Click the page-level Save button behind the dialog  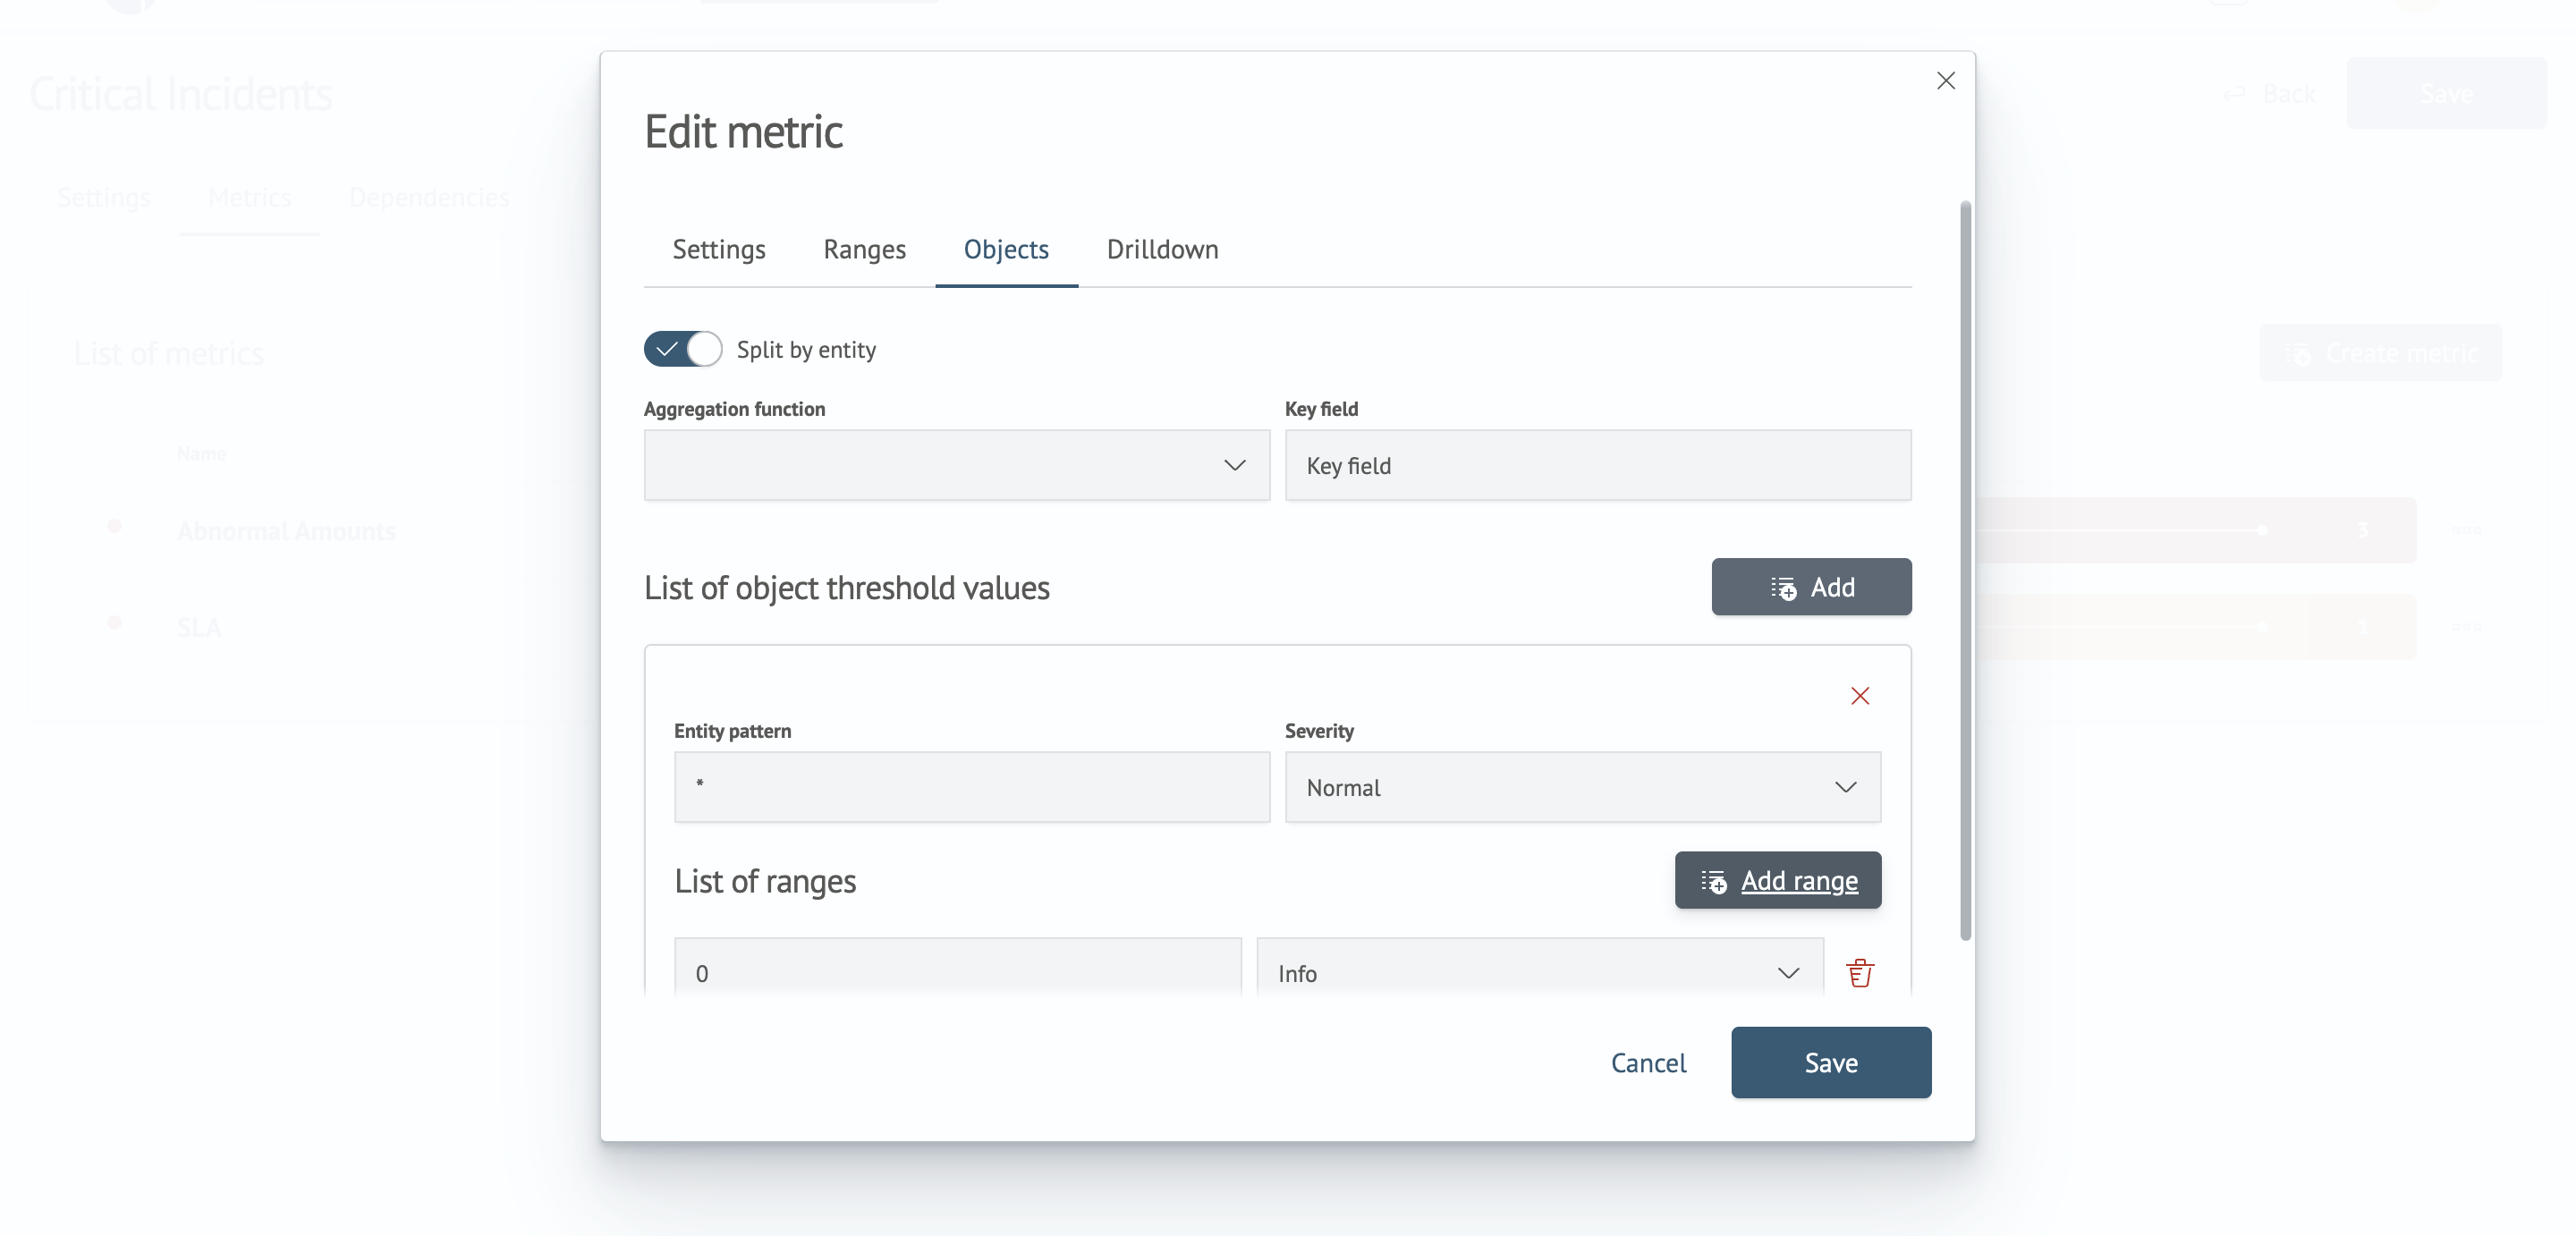click(2446, 93)
